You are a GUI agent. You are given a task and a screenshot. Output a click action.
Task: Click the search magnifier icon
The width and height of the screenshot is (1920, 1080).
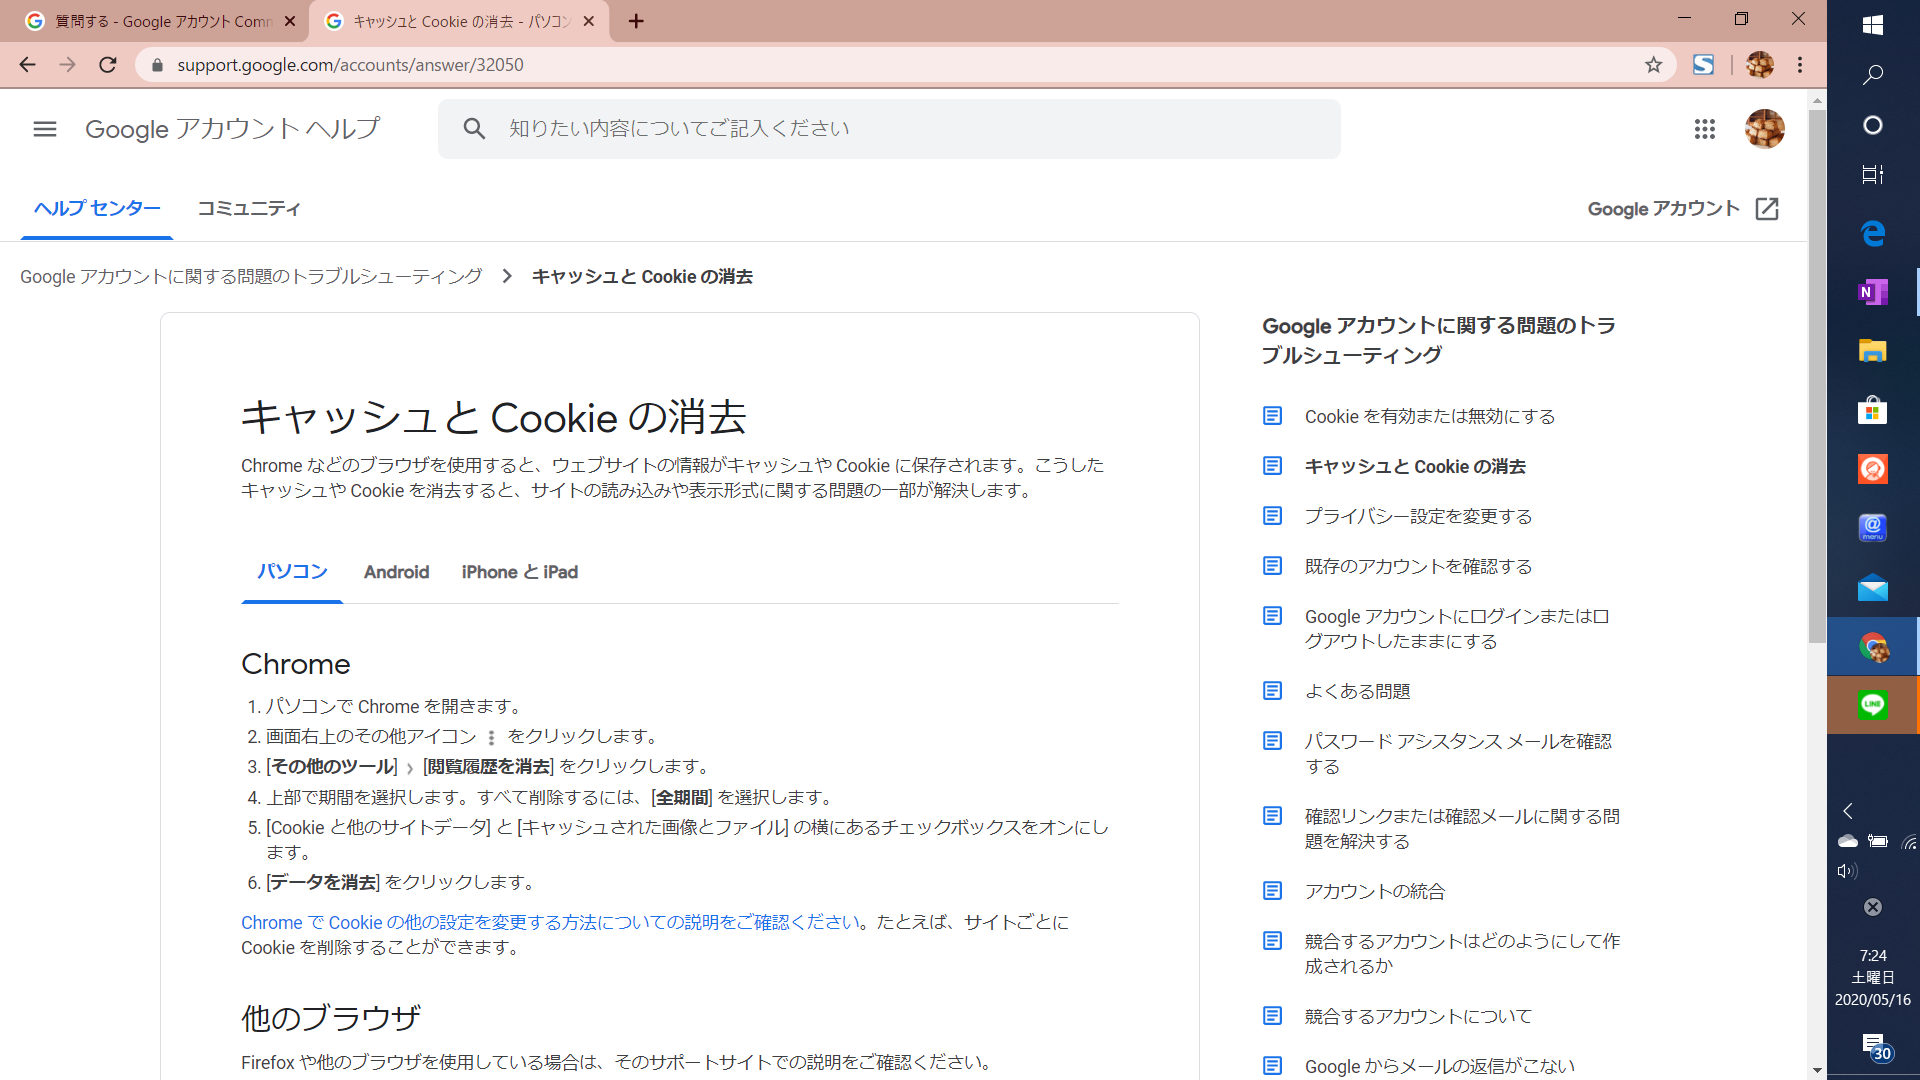[x=474, y=129]
